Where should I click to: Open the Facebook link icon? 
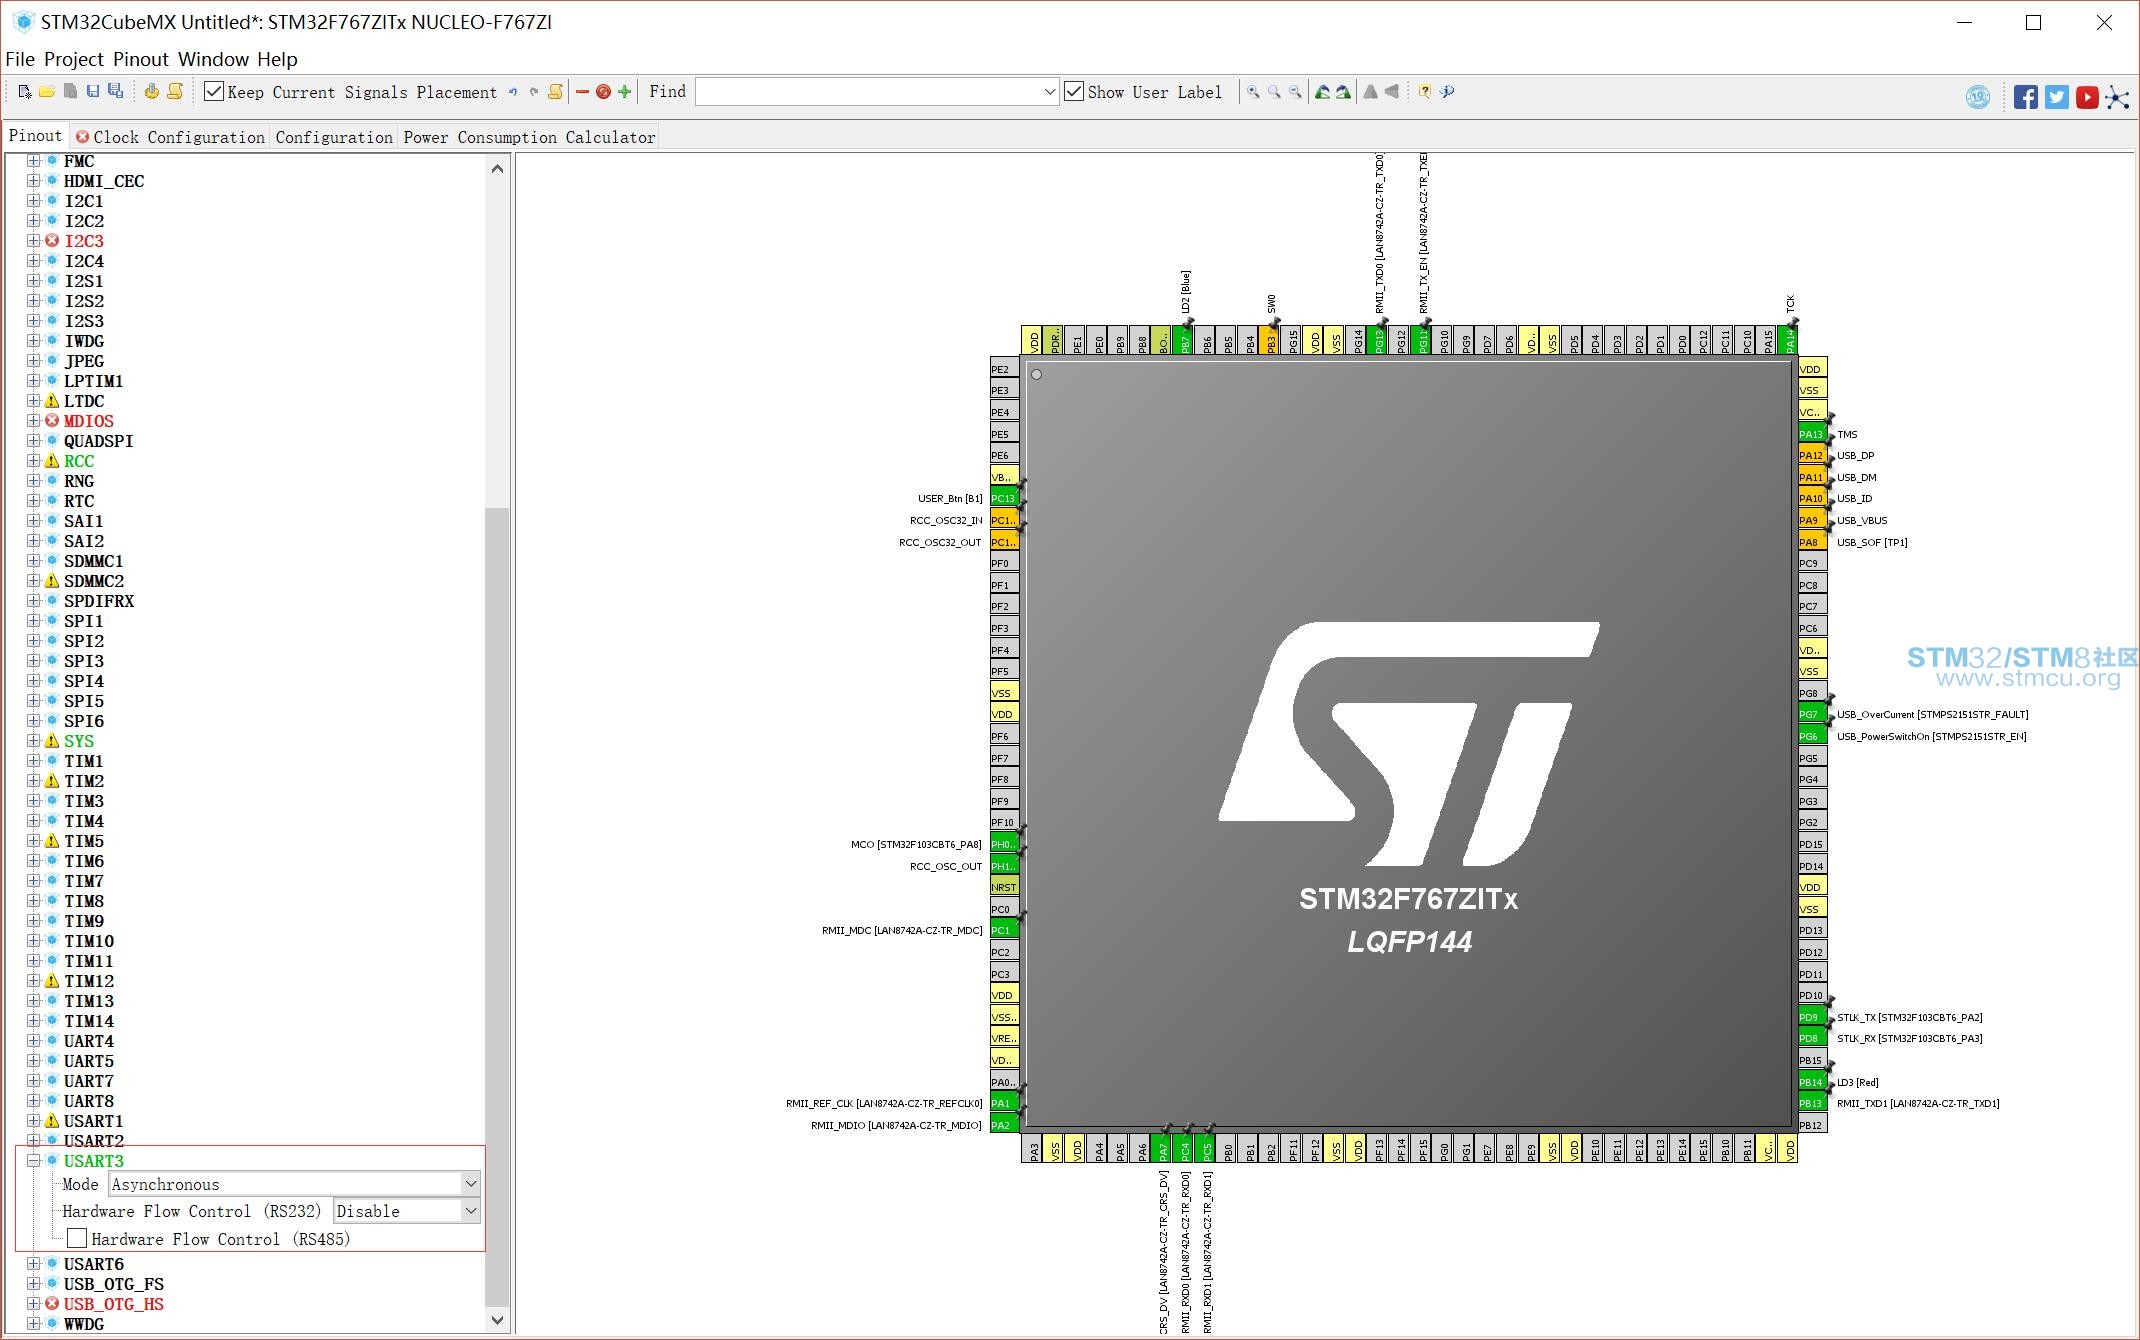2026,97
